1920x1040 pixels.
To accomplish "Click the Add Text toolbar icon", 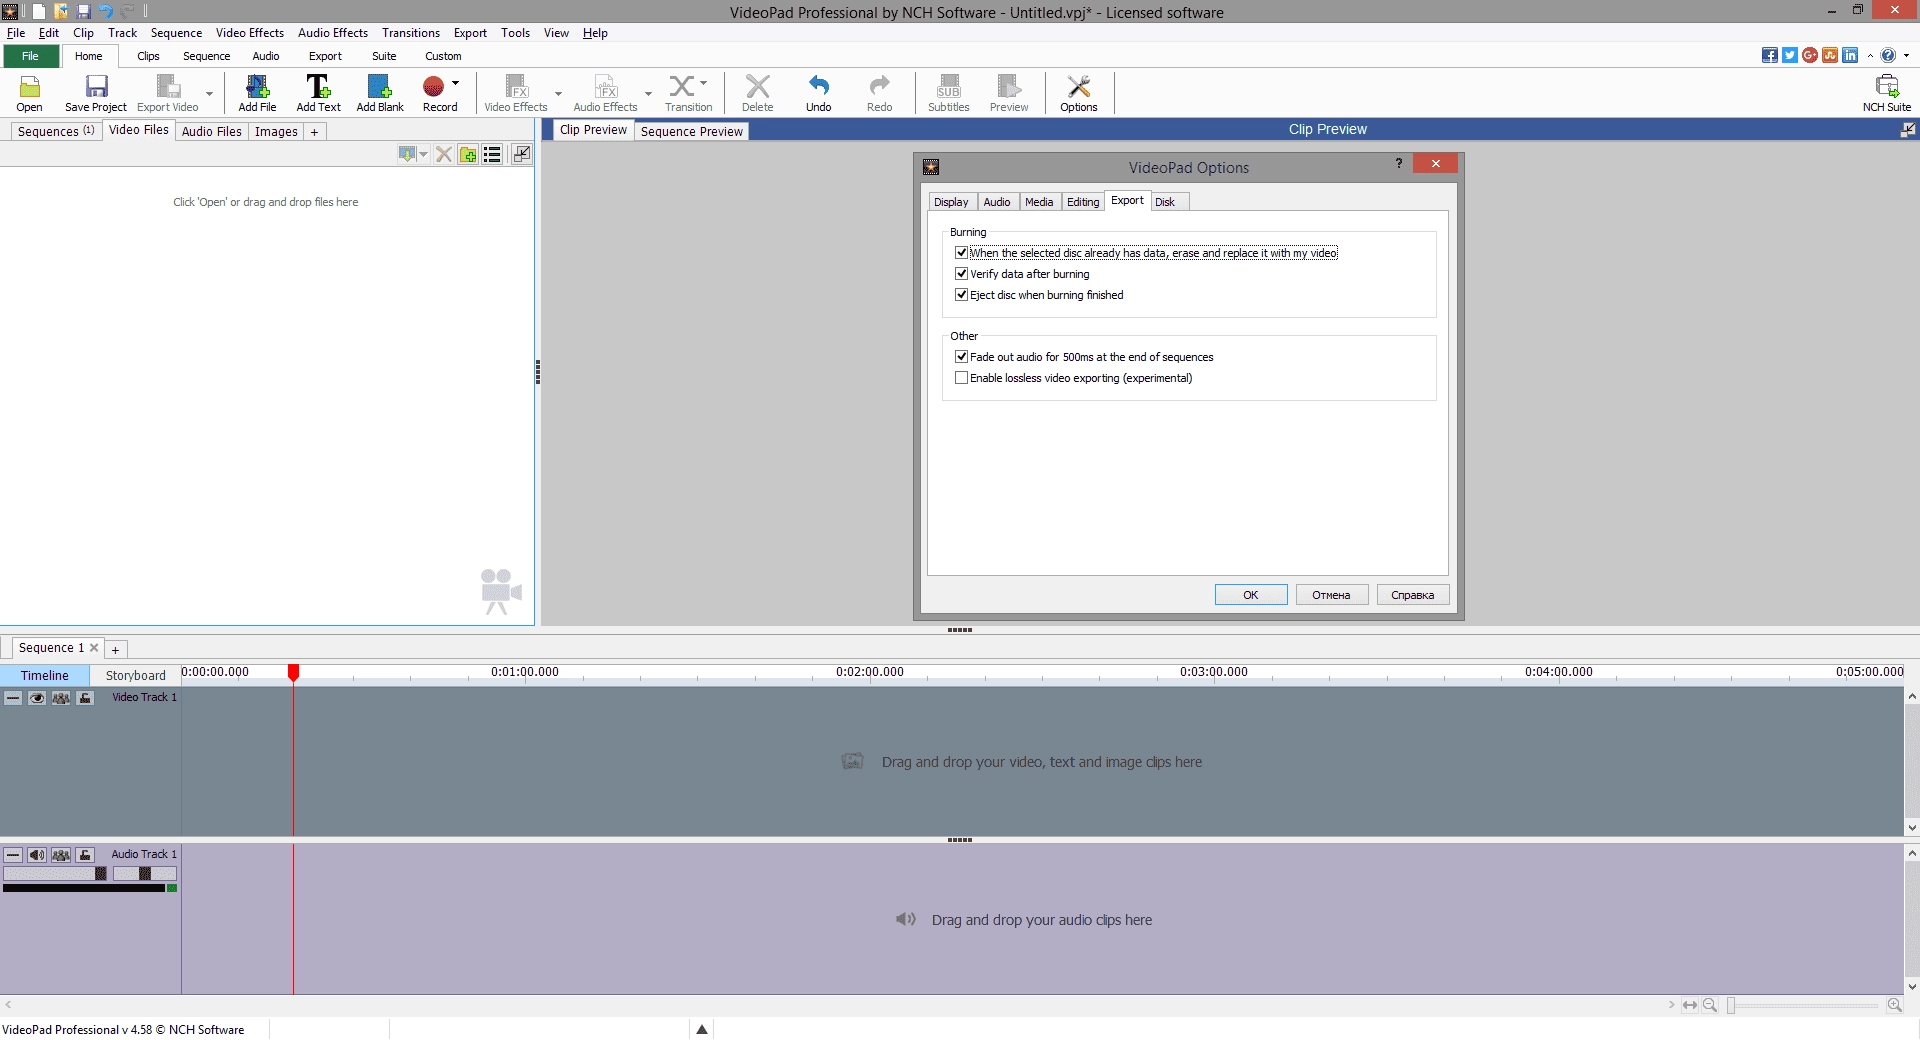I will click(x=318, y=86).
